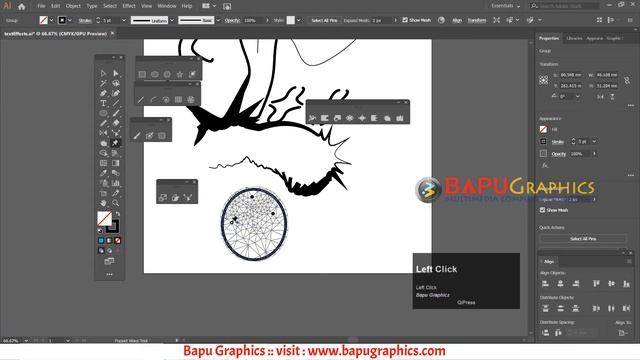Choose the Rectangle tool in floating panel
This screenshot has height=360, width=640.
coord(142,74)
